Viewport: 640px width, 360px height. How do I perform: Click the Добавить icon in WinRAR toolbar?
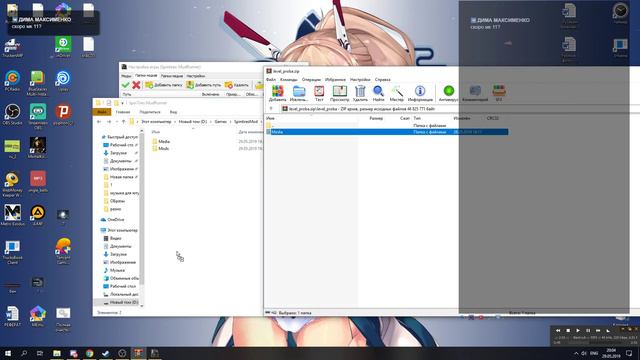point(278,93)
